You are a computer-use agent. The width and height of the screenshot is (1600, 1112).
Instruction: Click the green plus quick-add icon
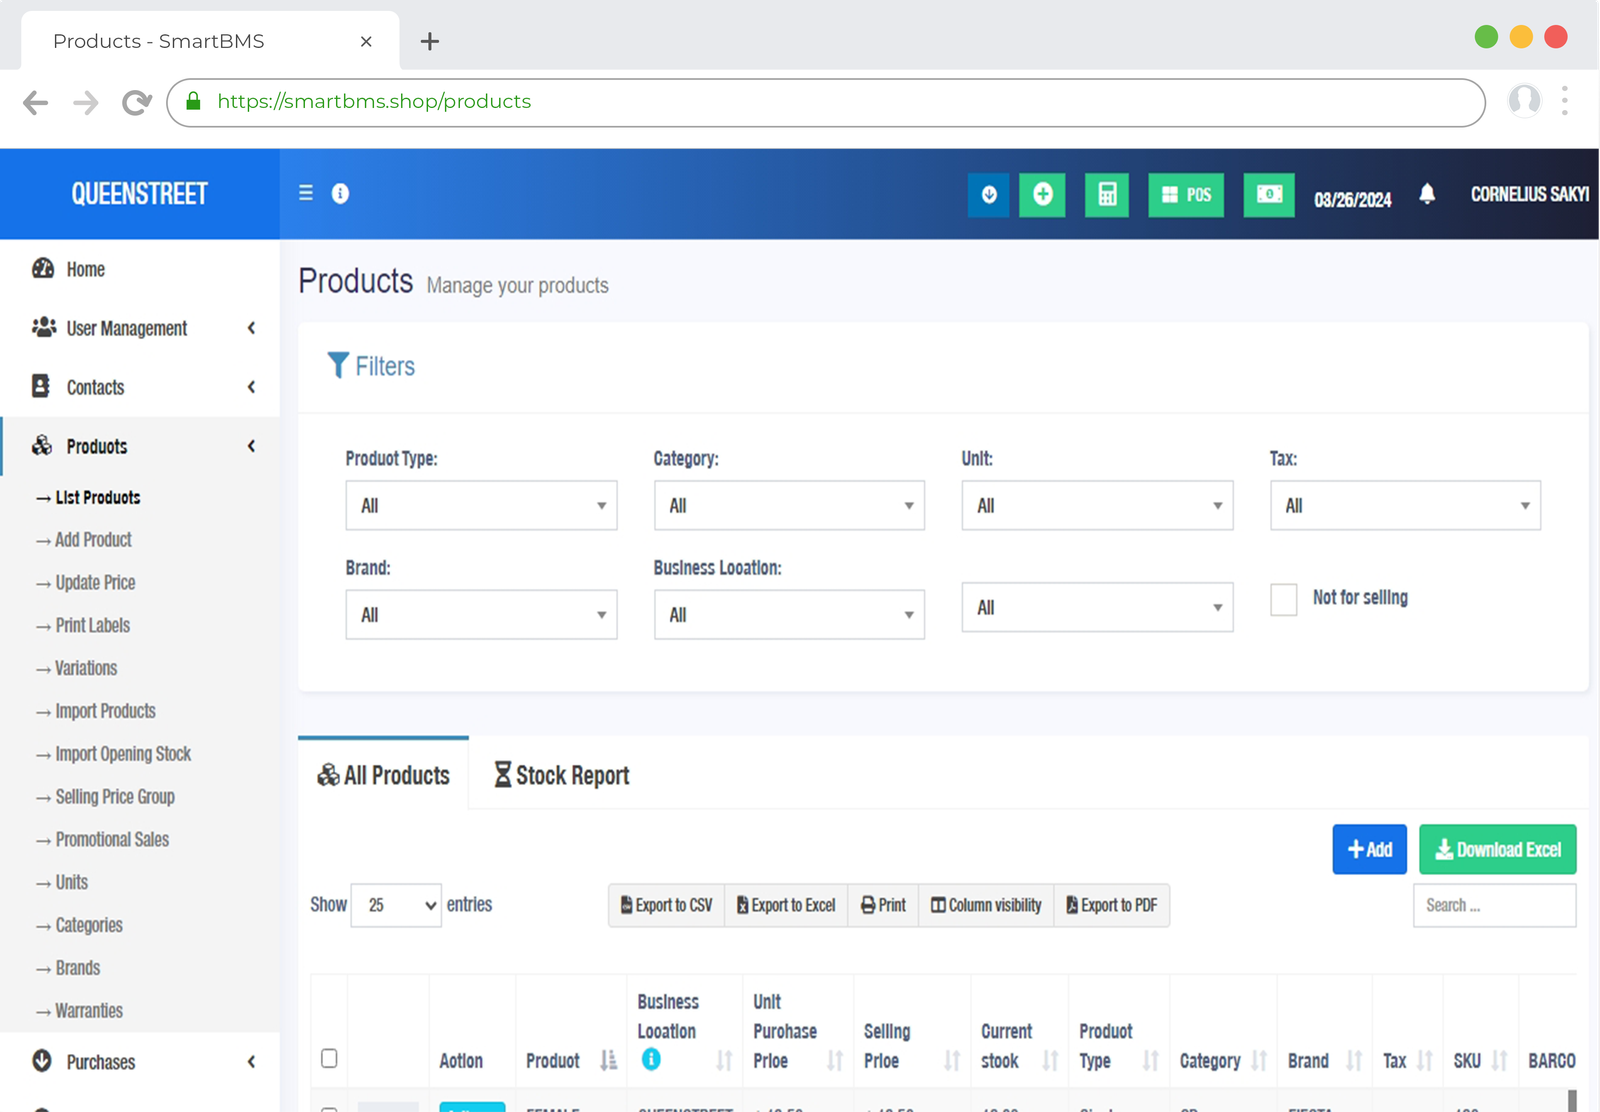[1042, 194]
